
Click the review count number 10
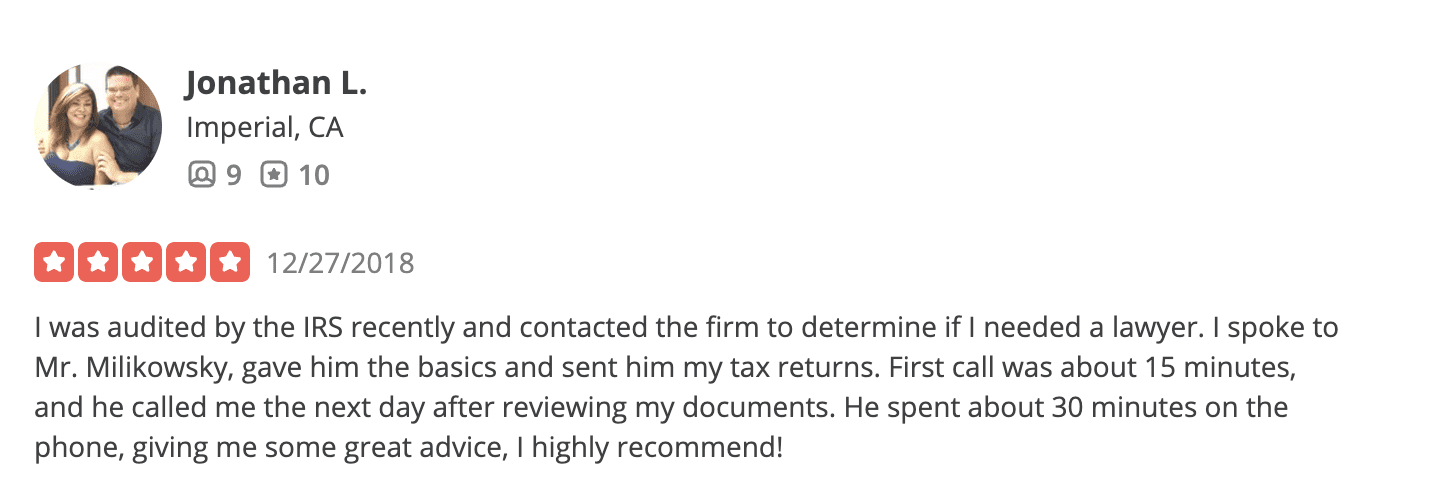(314, 176)
